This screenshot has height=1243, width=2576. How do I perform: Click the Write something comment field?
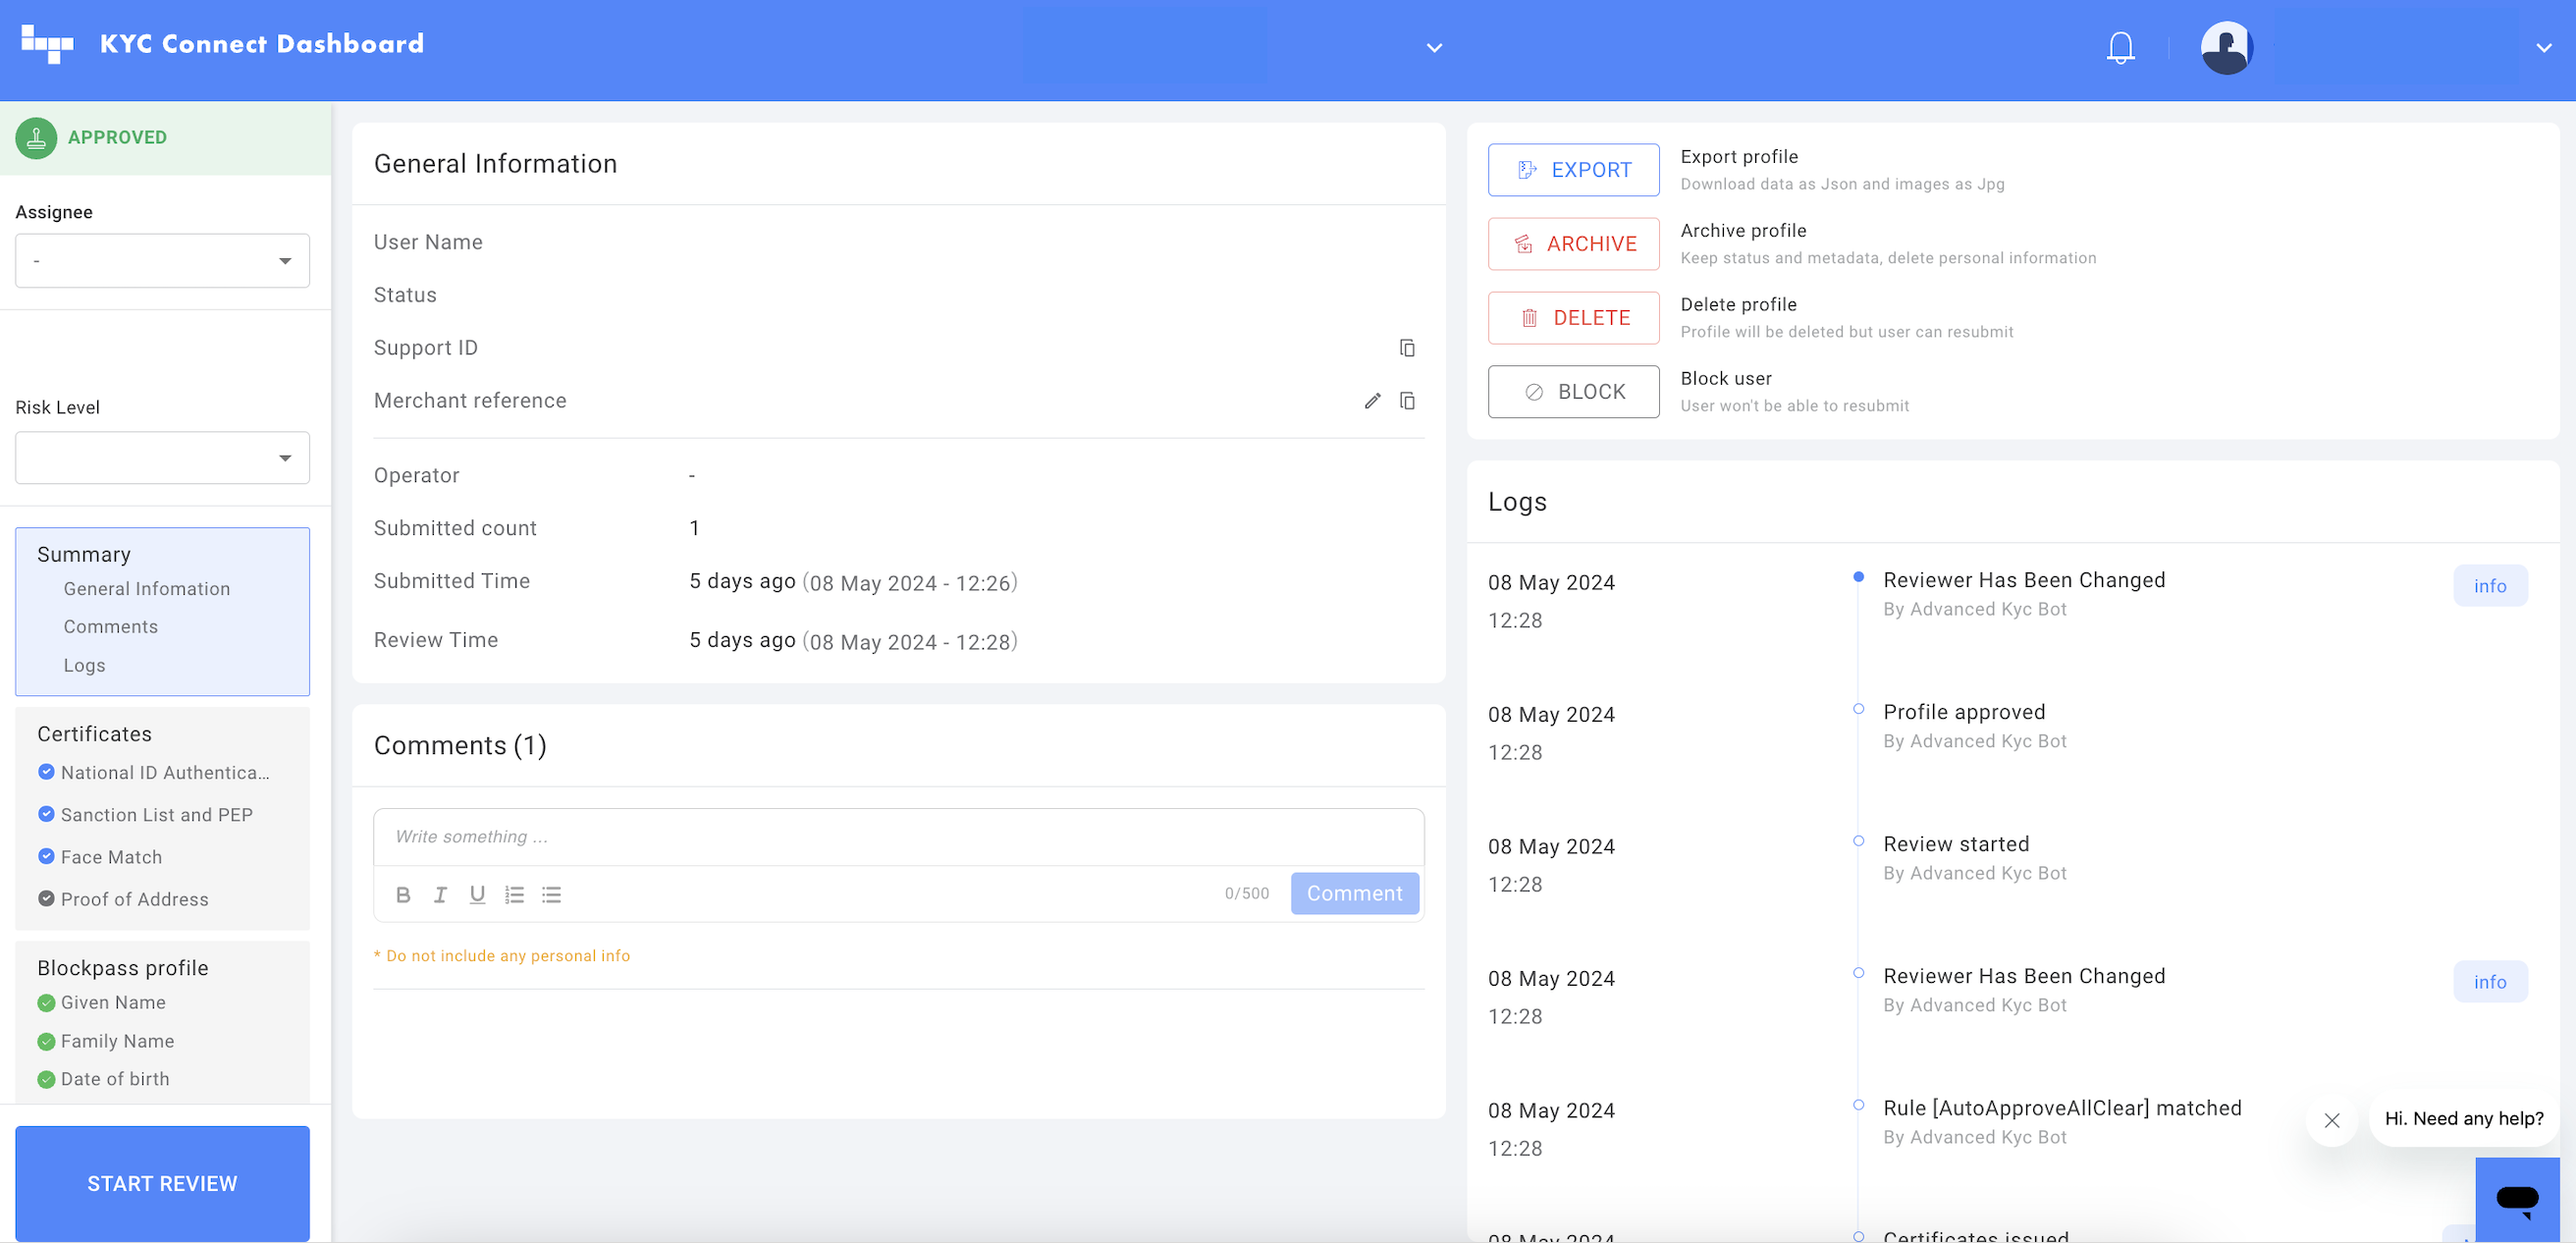[x=898, y=837]
